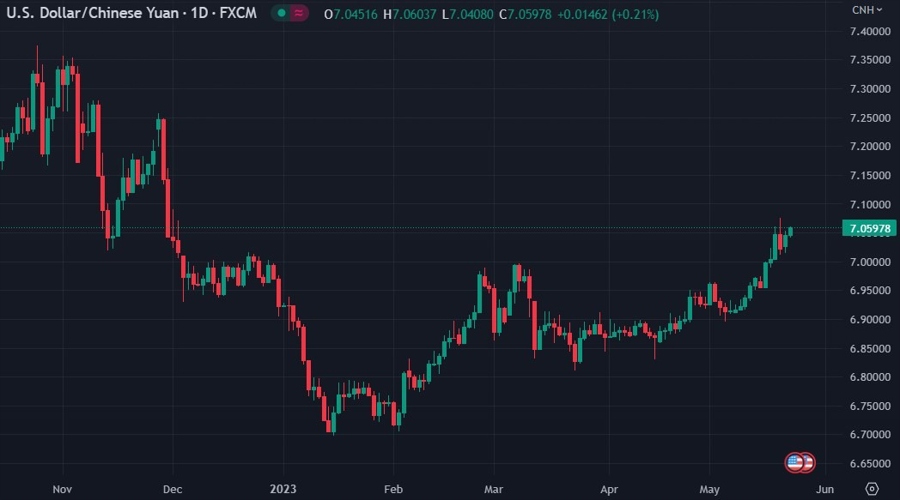Image resolution: width=900 pixels, height=500 pixels.
Task: Click the 6.80000 price axis label
Action: click(x=870, y=377)
